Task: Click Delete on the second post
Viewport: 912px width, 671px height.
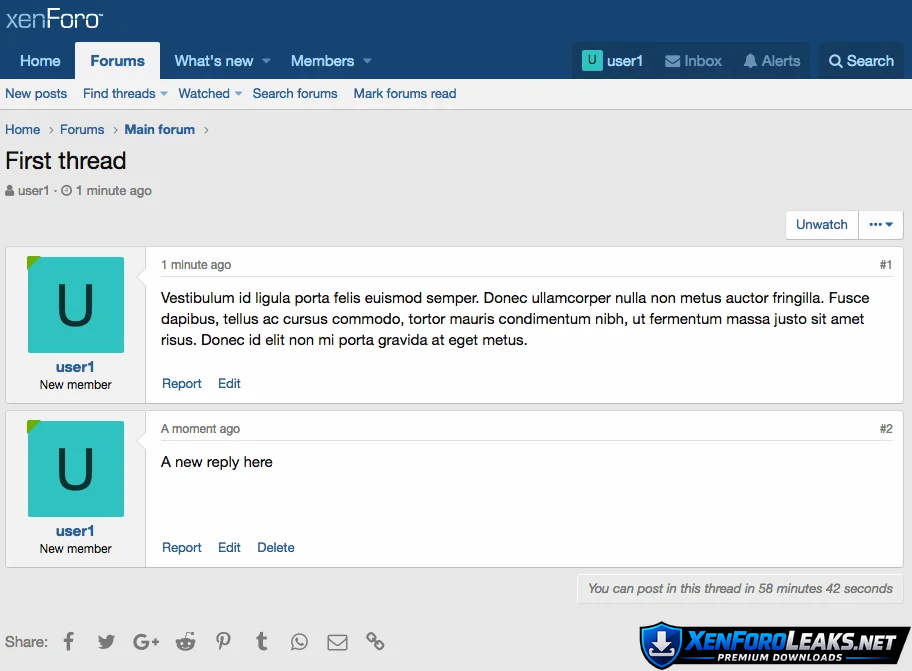Action: (x=276, y=548)
